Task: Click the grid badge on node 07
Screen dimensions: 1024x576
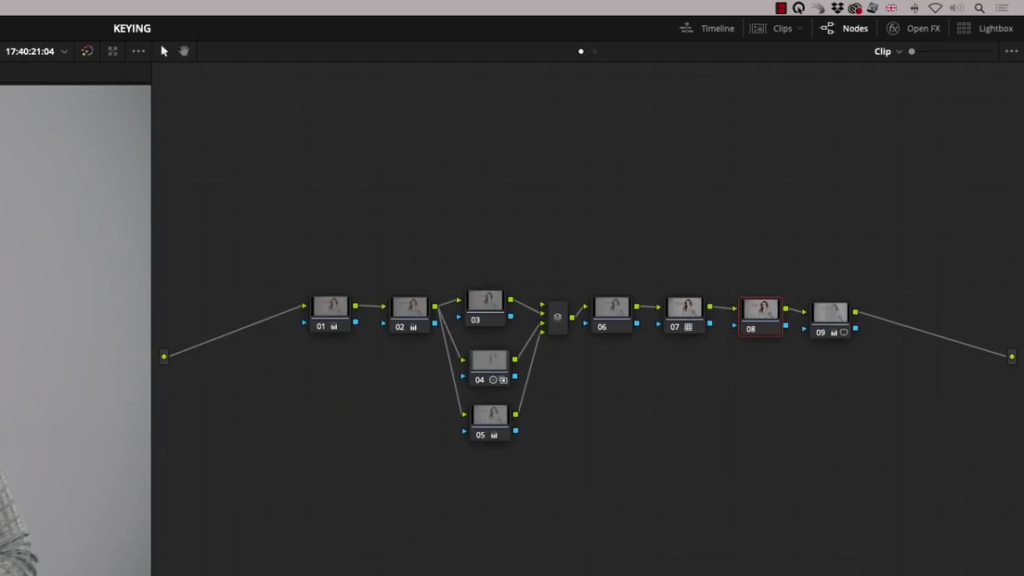Action: pyautogui.click(x=688, y=327)
